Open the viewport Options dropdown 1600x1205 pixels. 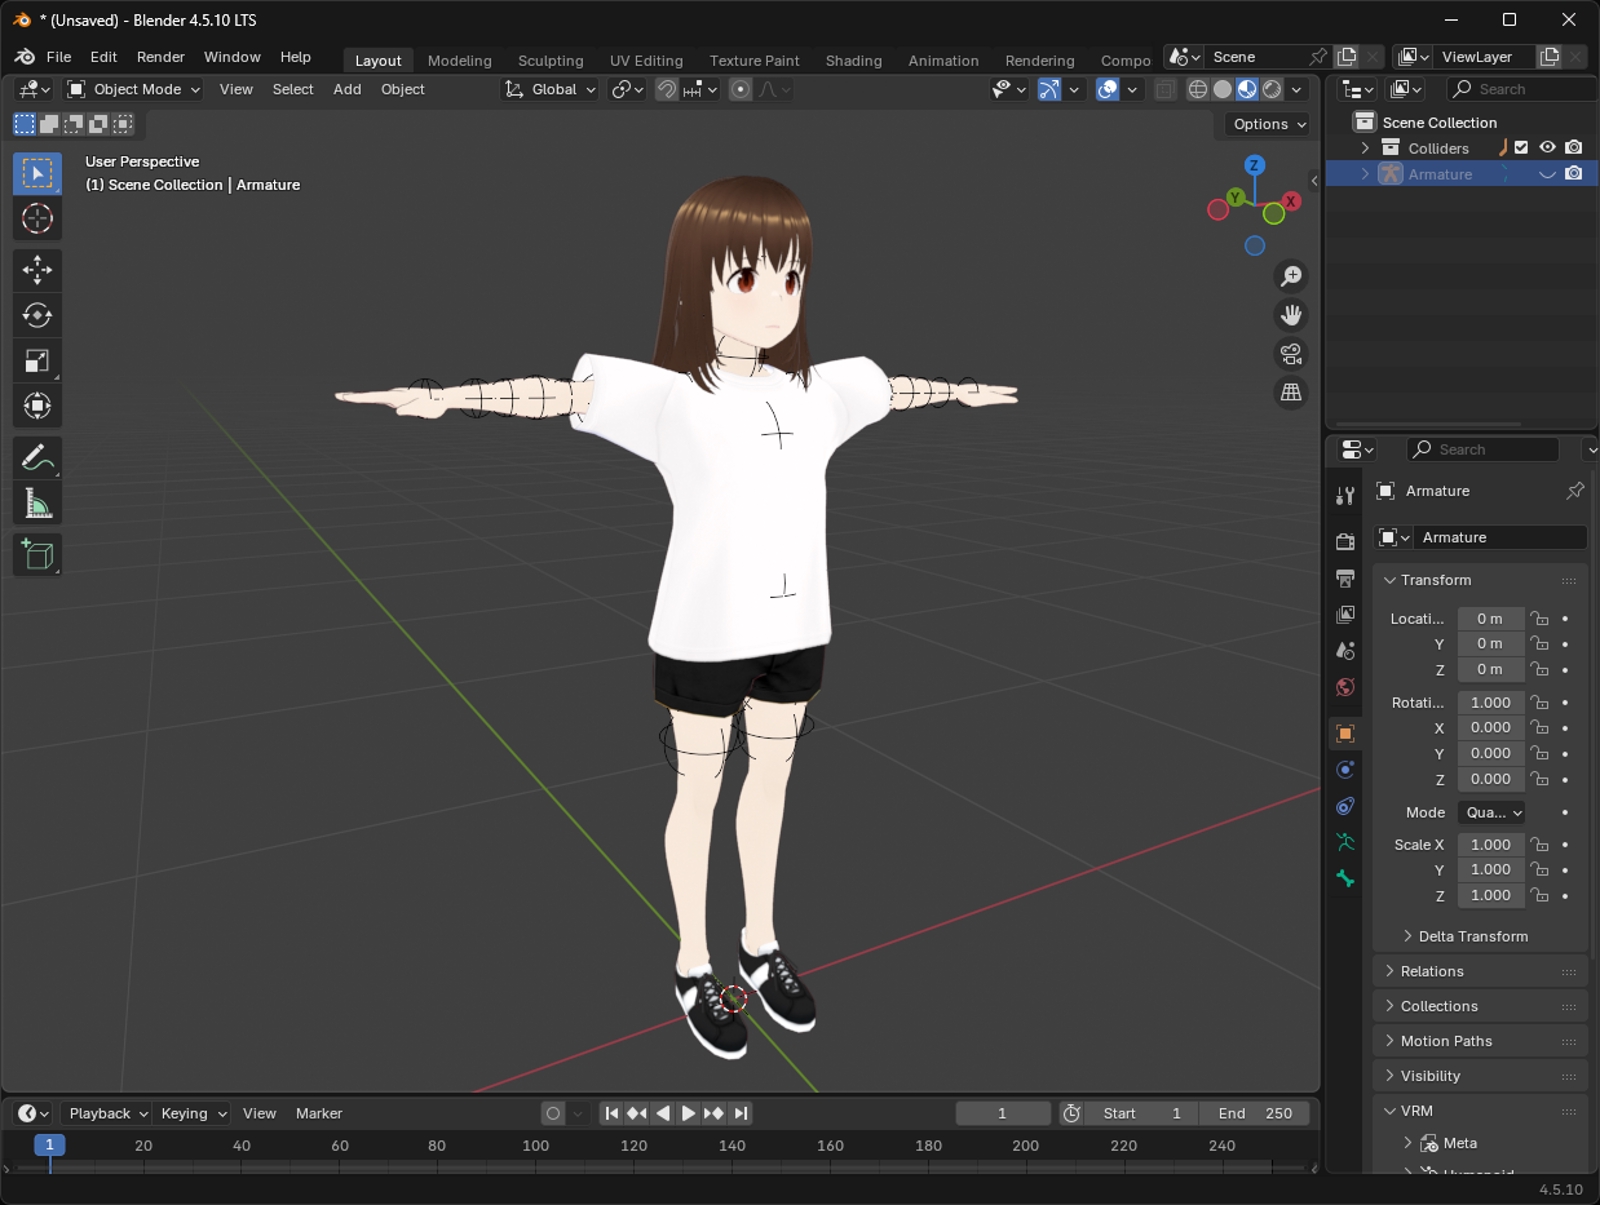[x=1270, y=125]
